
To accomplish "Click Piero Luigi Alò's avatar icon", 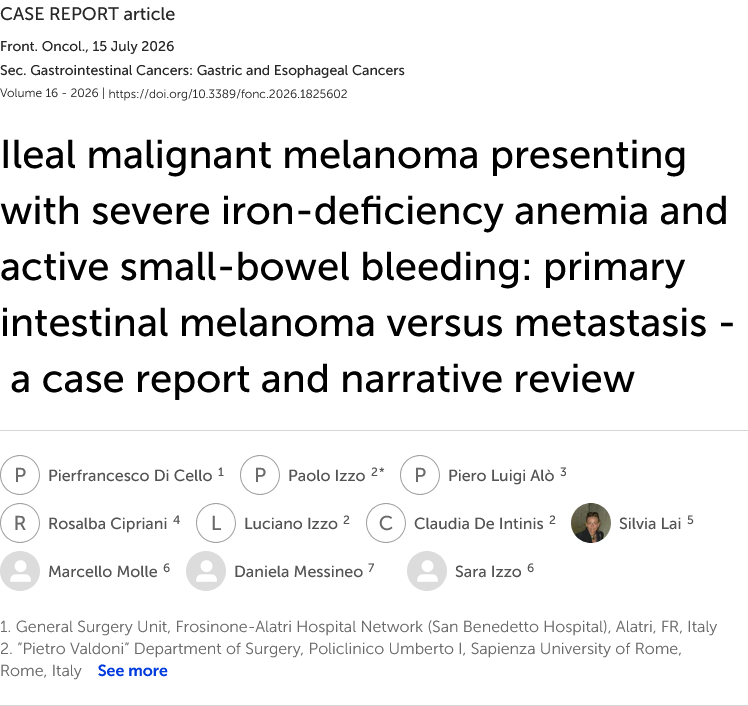I will (x=420, y=475).
